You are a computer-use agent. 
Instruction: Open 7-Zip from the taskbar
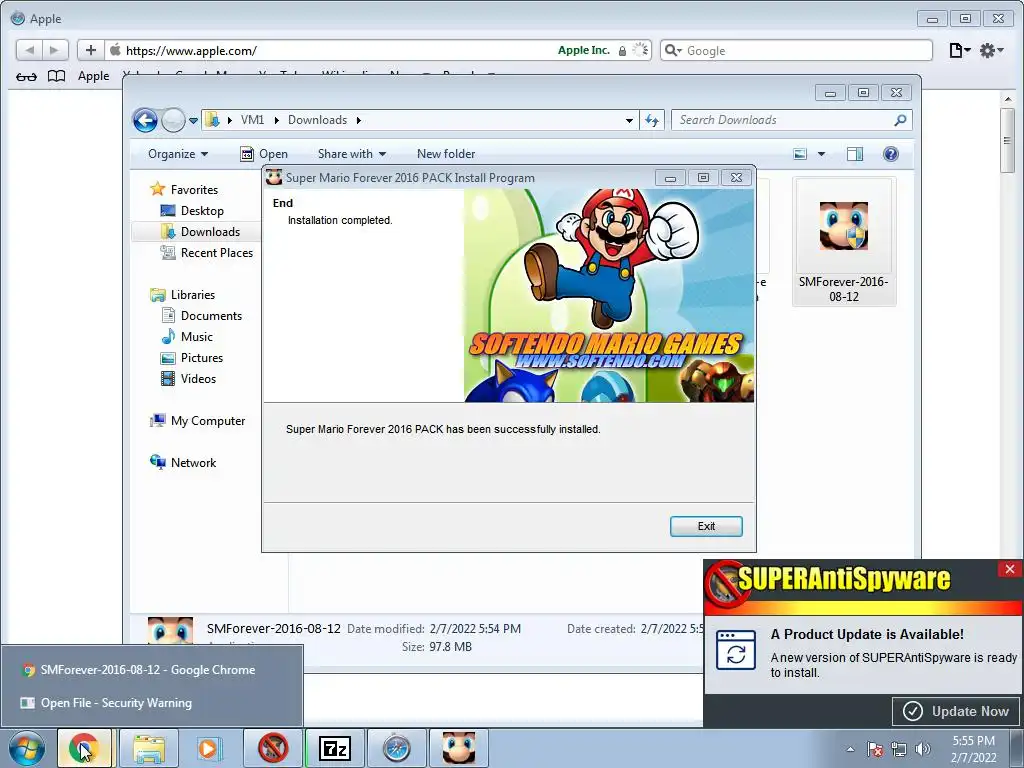pyautogui.click(x=334, y=748)
